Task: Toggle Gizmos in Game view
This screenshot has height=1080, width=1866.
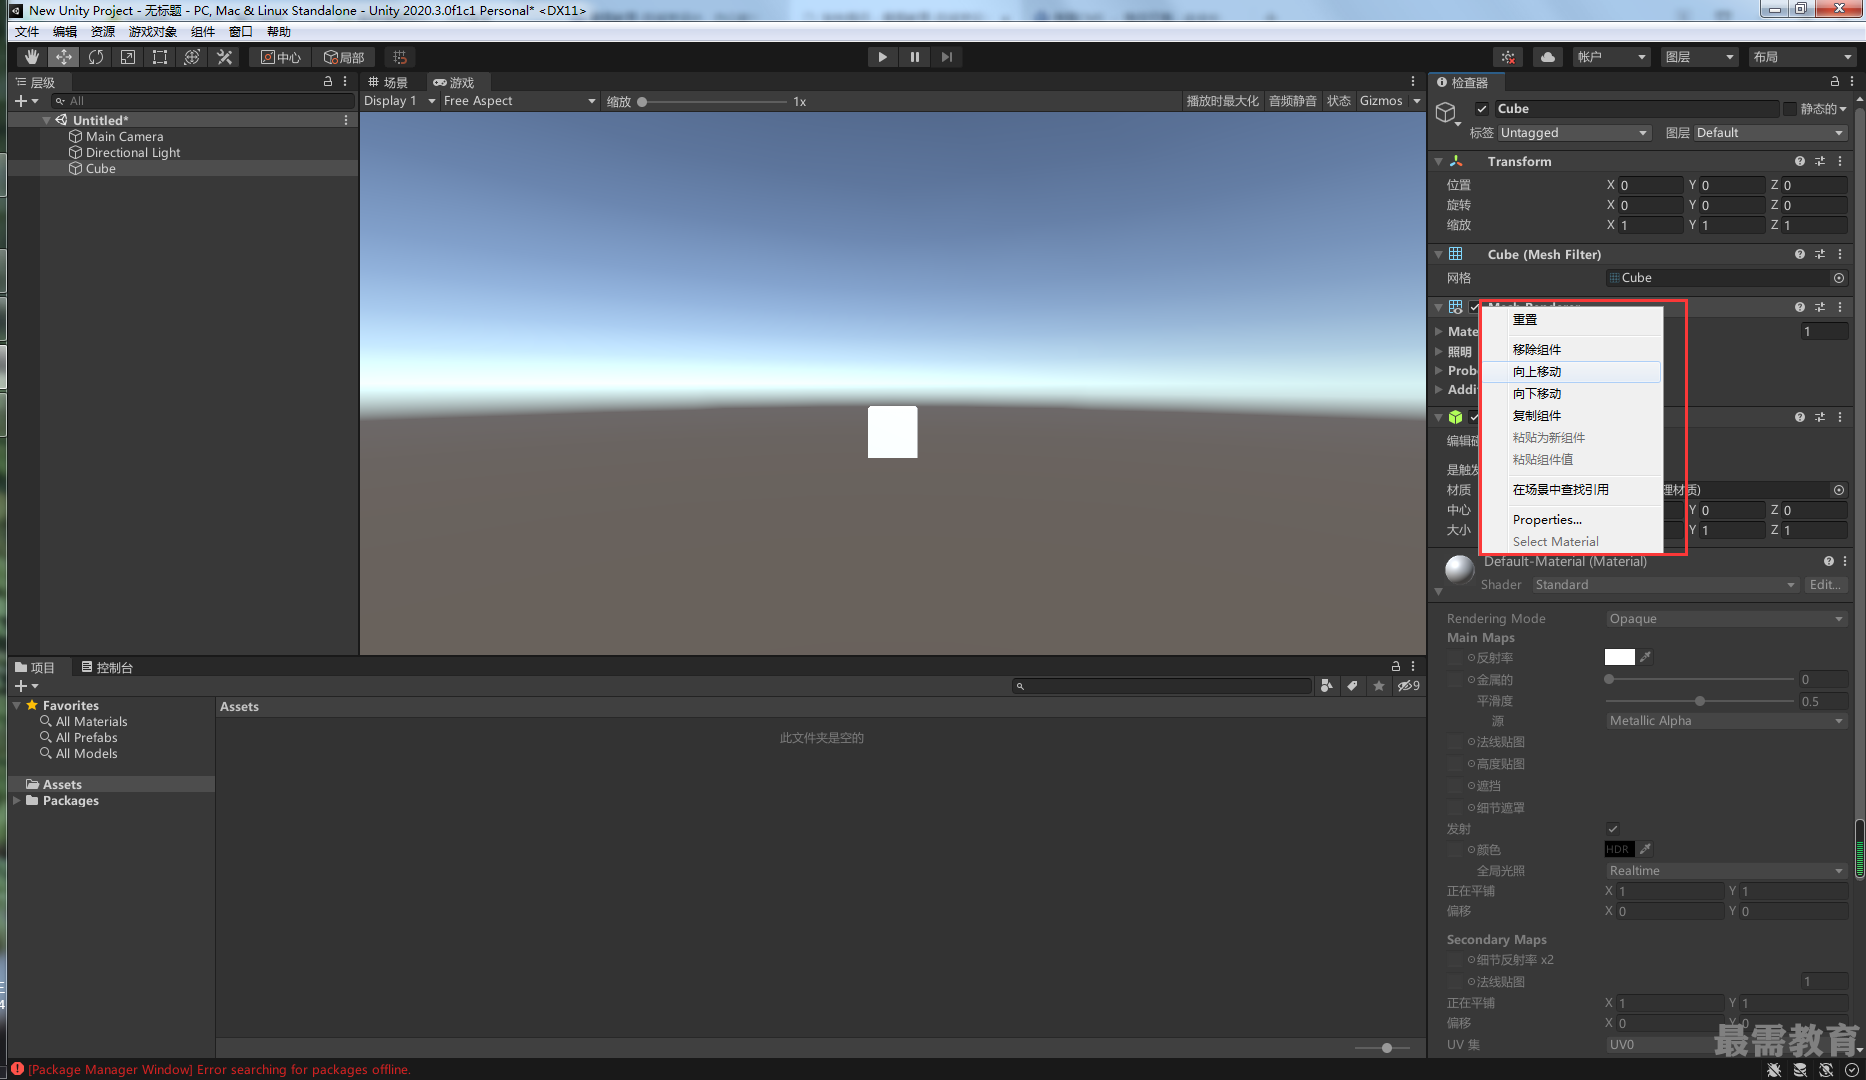Action: point(1381,101)
